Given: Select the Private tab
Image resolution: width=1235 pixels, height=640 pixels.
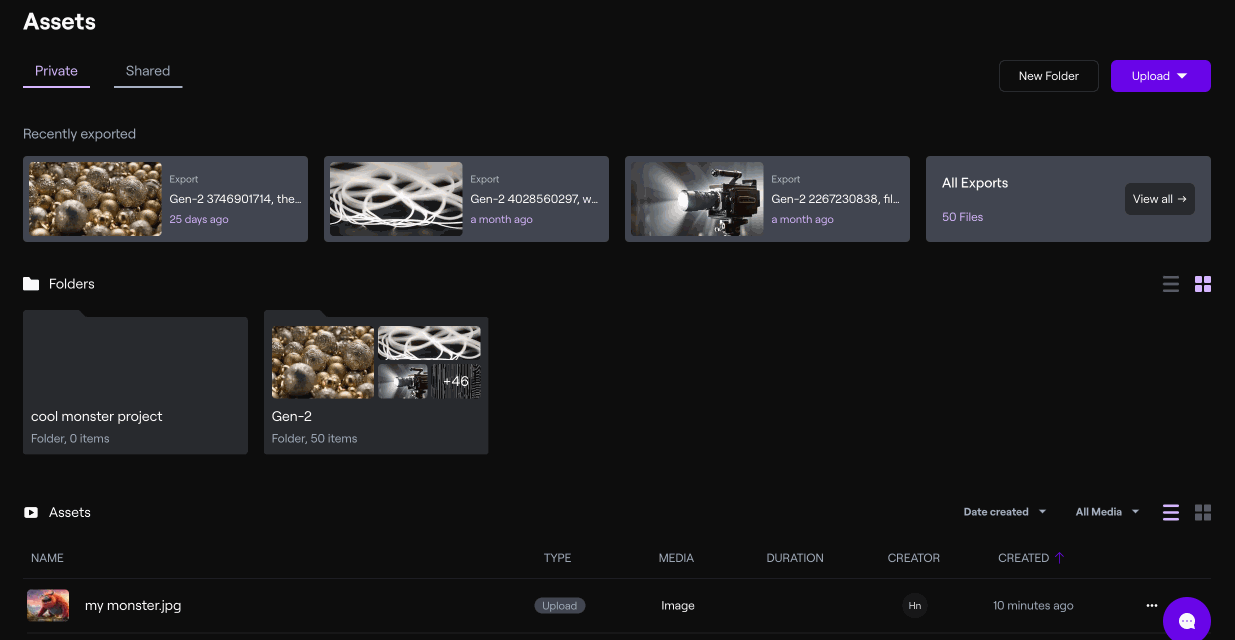Looking at the screenshot, I should (56, 71).
